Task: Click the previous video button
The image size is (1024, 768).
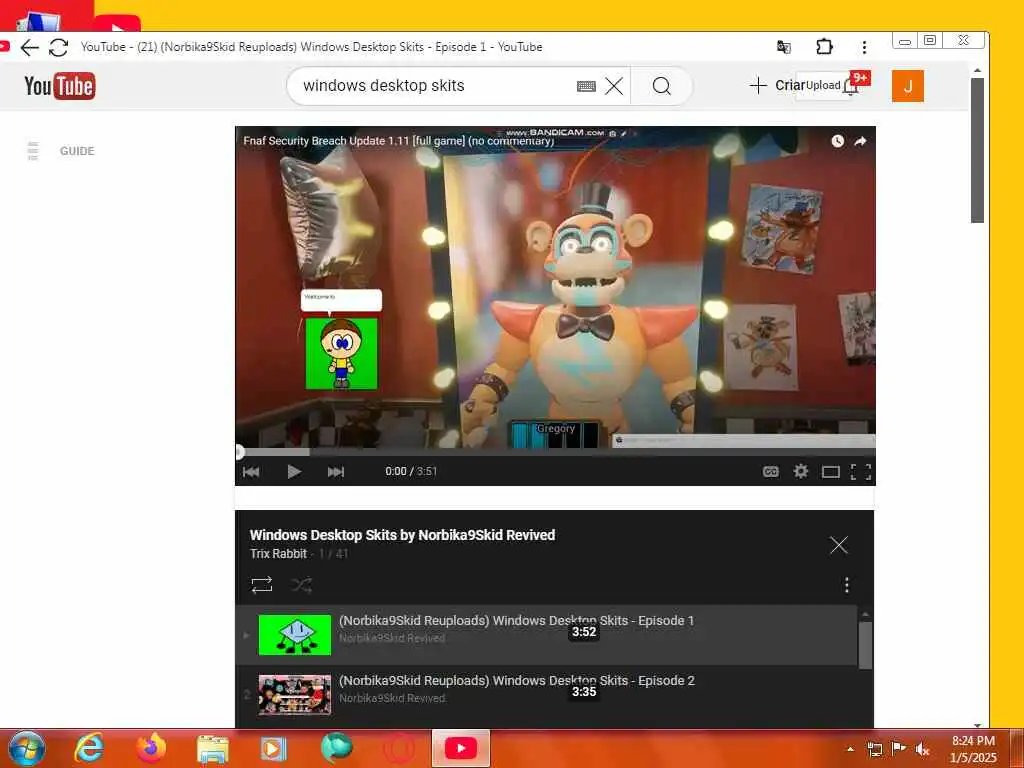Action: (251, 472)
